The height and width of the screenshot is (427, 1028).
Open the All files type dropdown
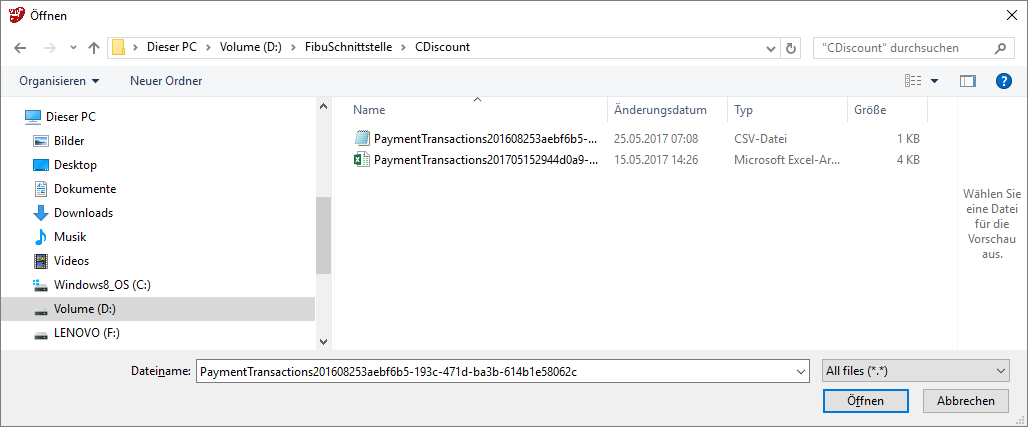915,371
